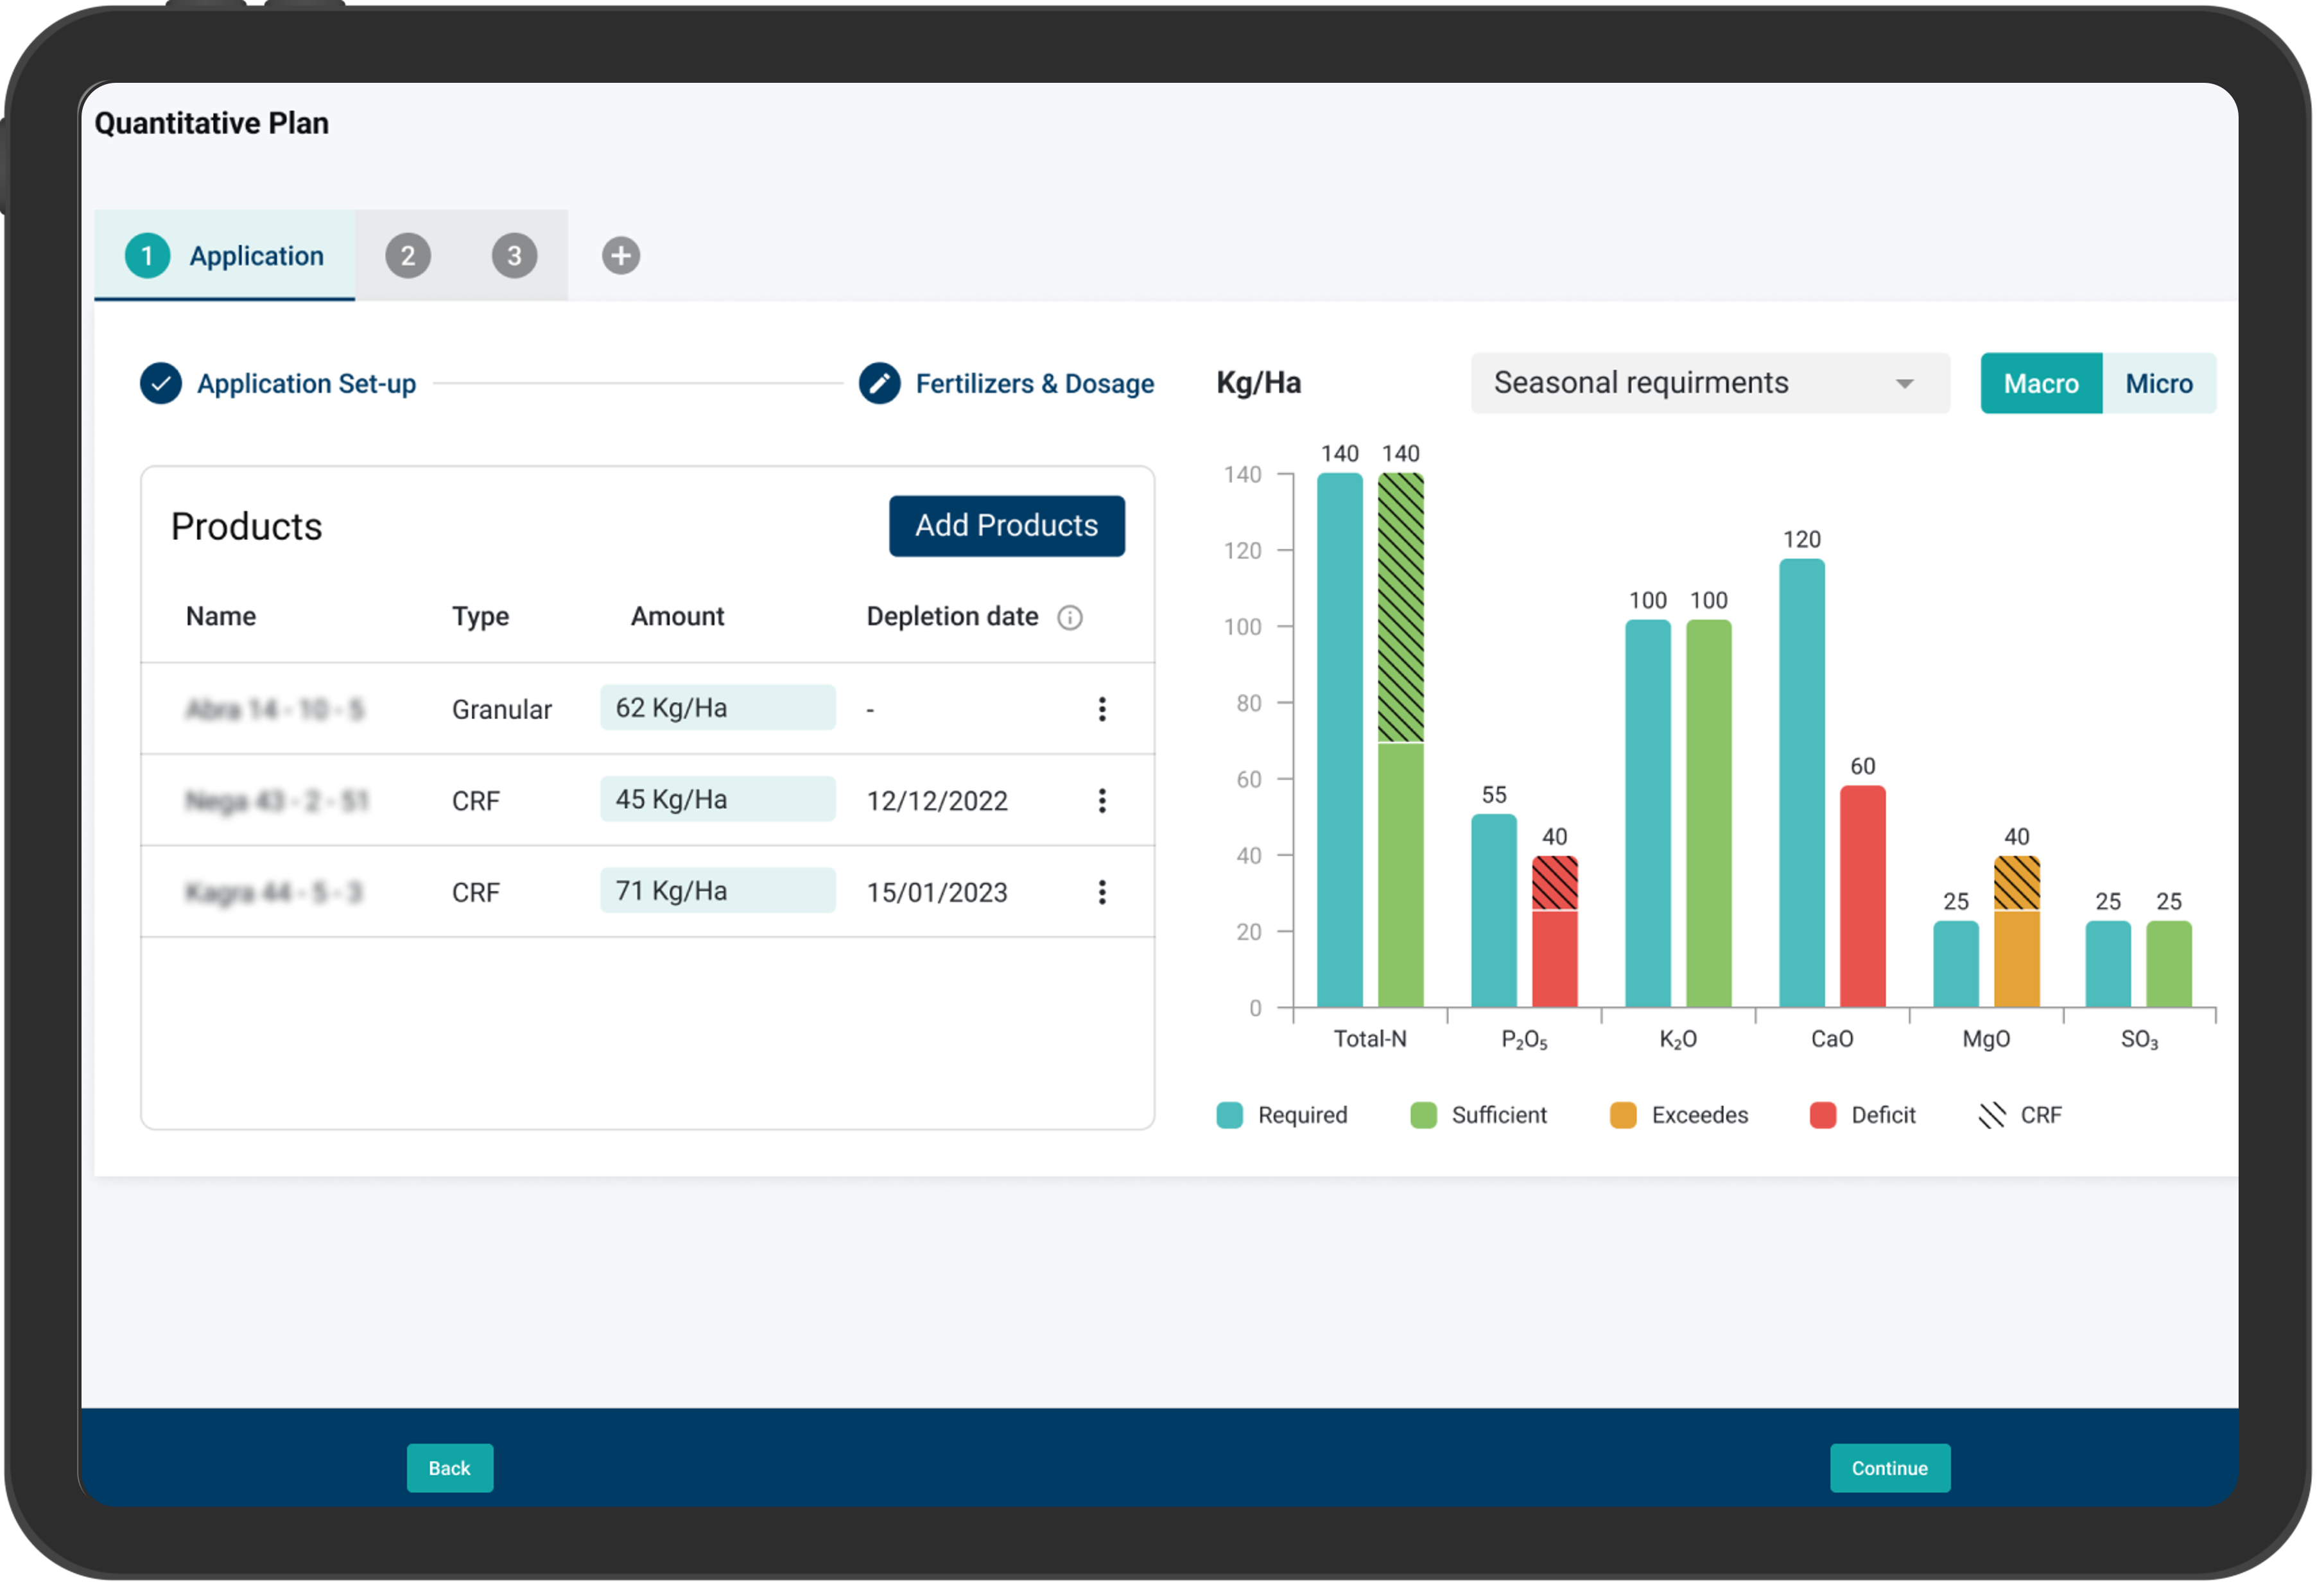Open the options menu for Kagra 44-5-3

(x=1102, y=891)
